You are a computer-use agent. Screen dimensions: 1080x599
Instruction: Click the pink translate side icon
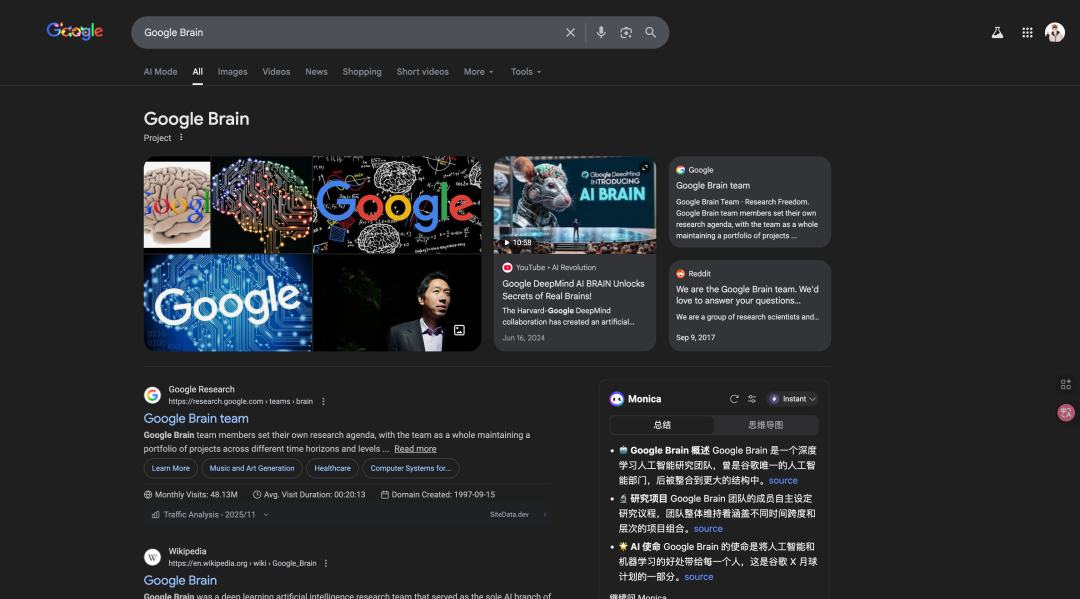(1066, 412)
